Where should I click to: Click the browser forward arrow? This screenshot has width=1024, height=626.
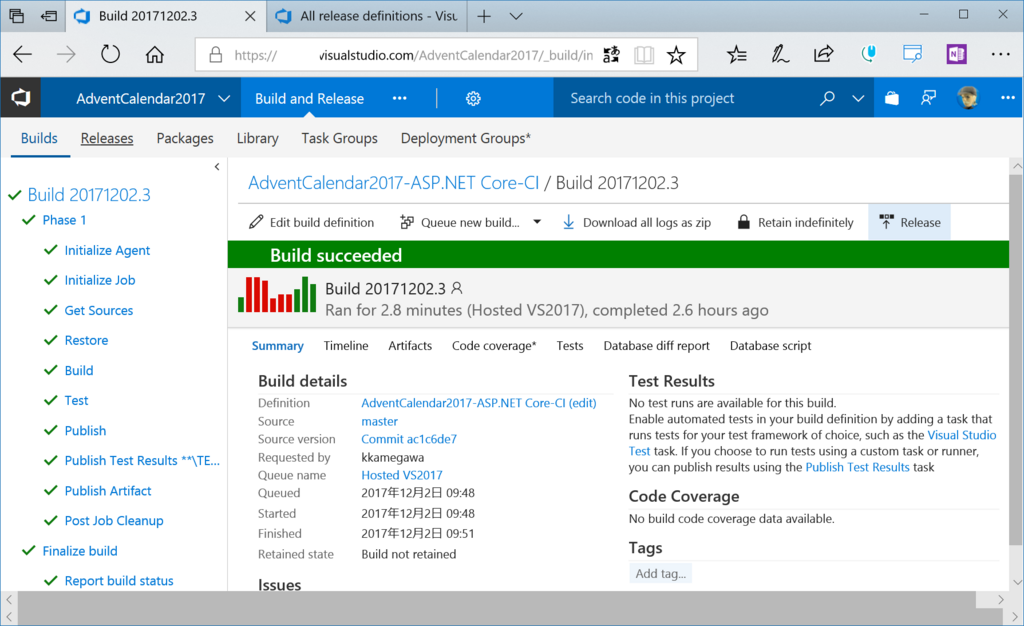point(66,54)
